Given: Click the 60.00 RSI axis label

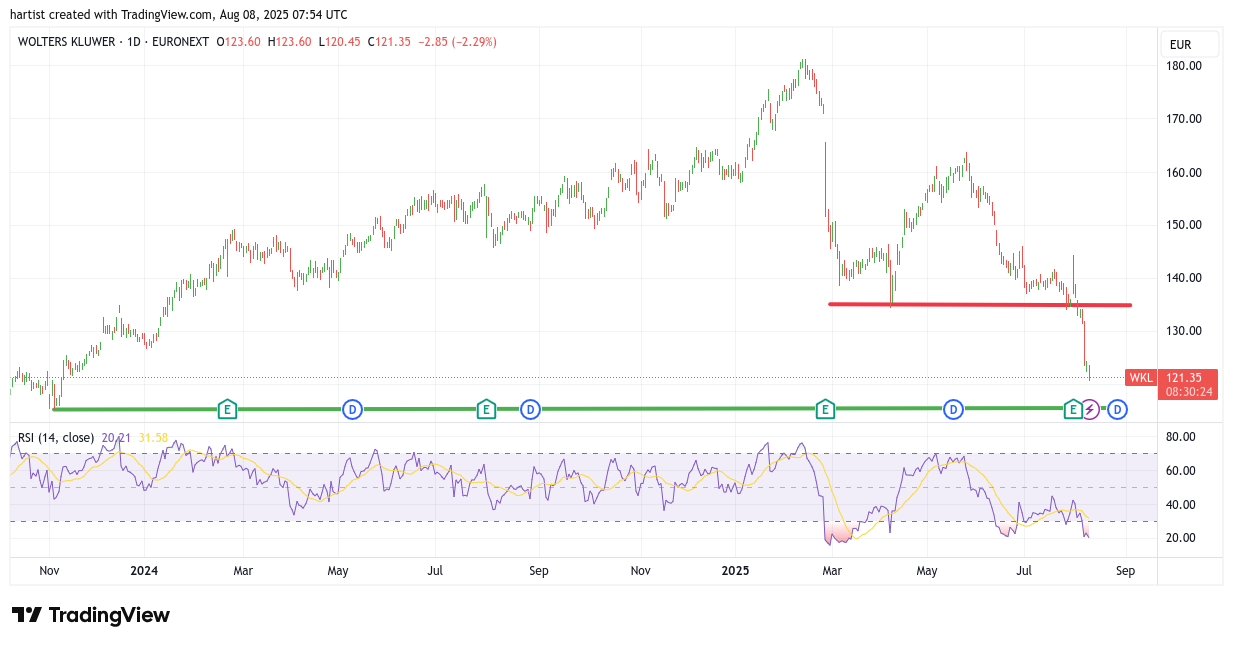Looking at the screenshot, I should tap(1181, 471).
